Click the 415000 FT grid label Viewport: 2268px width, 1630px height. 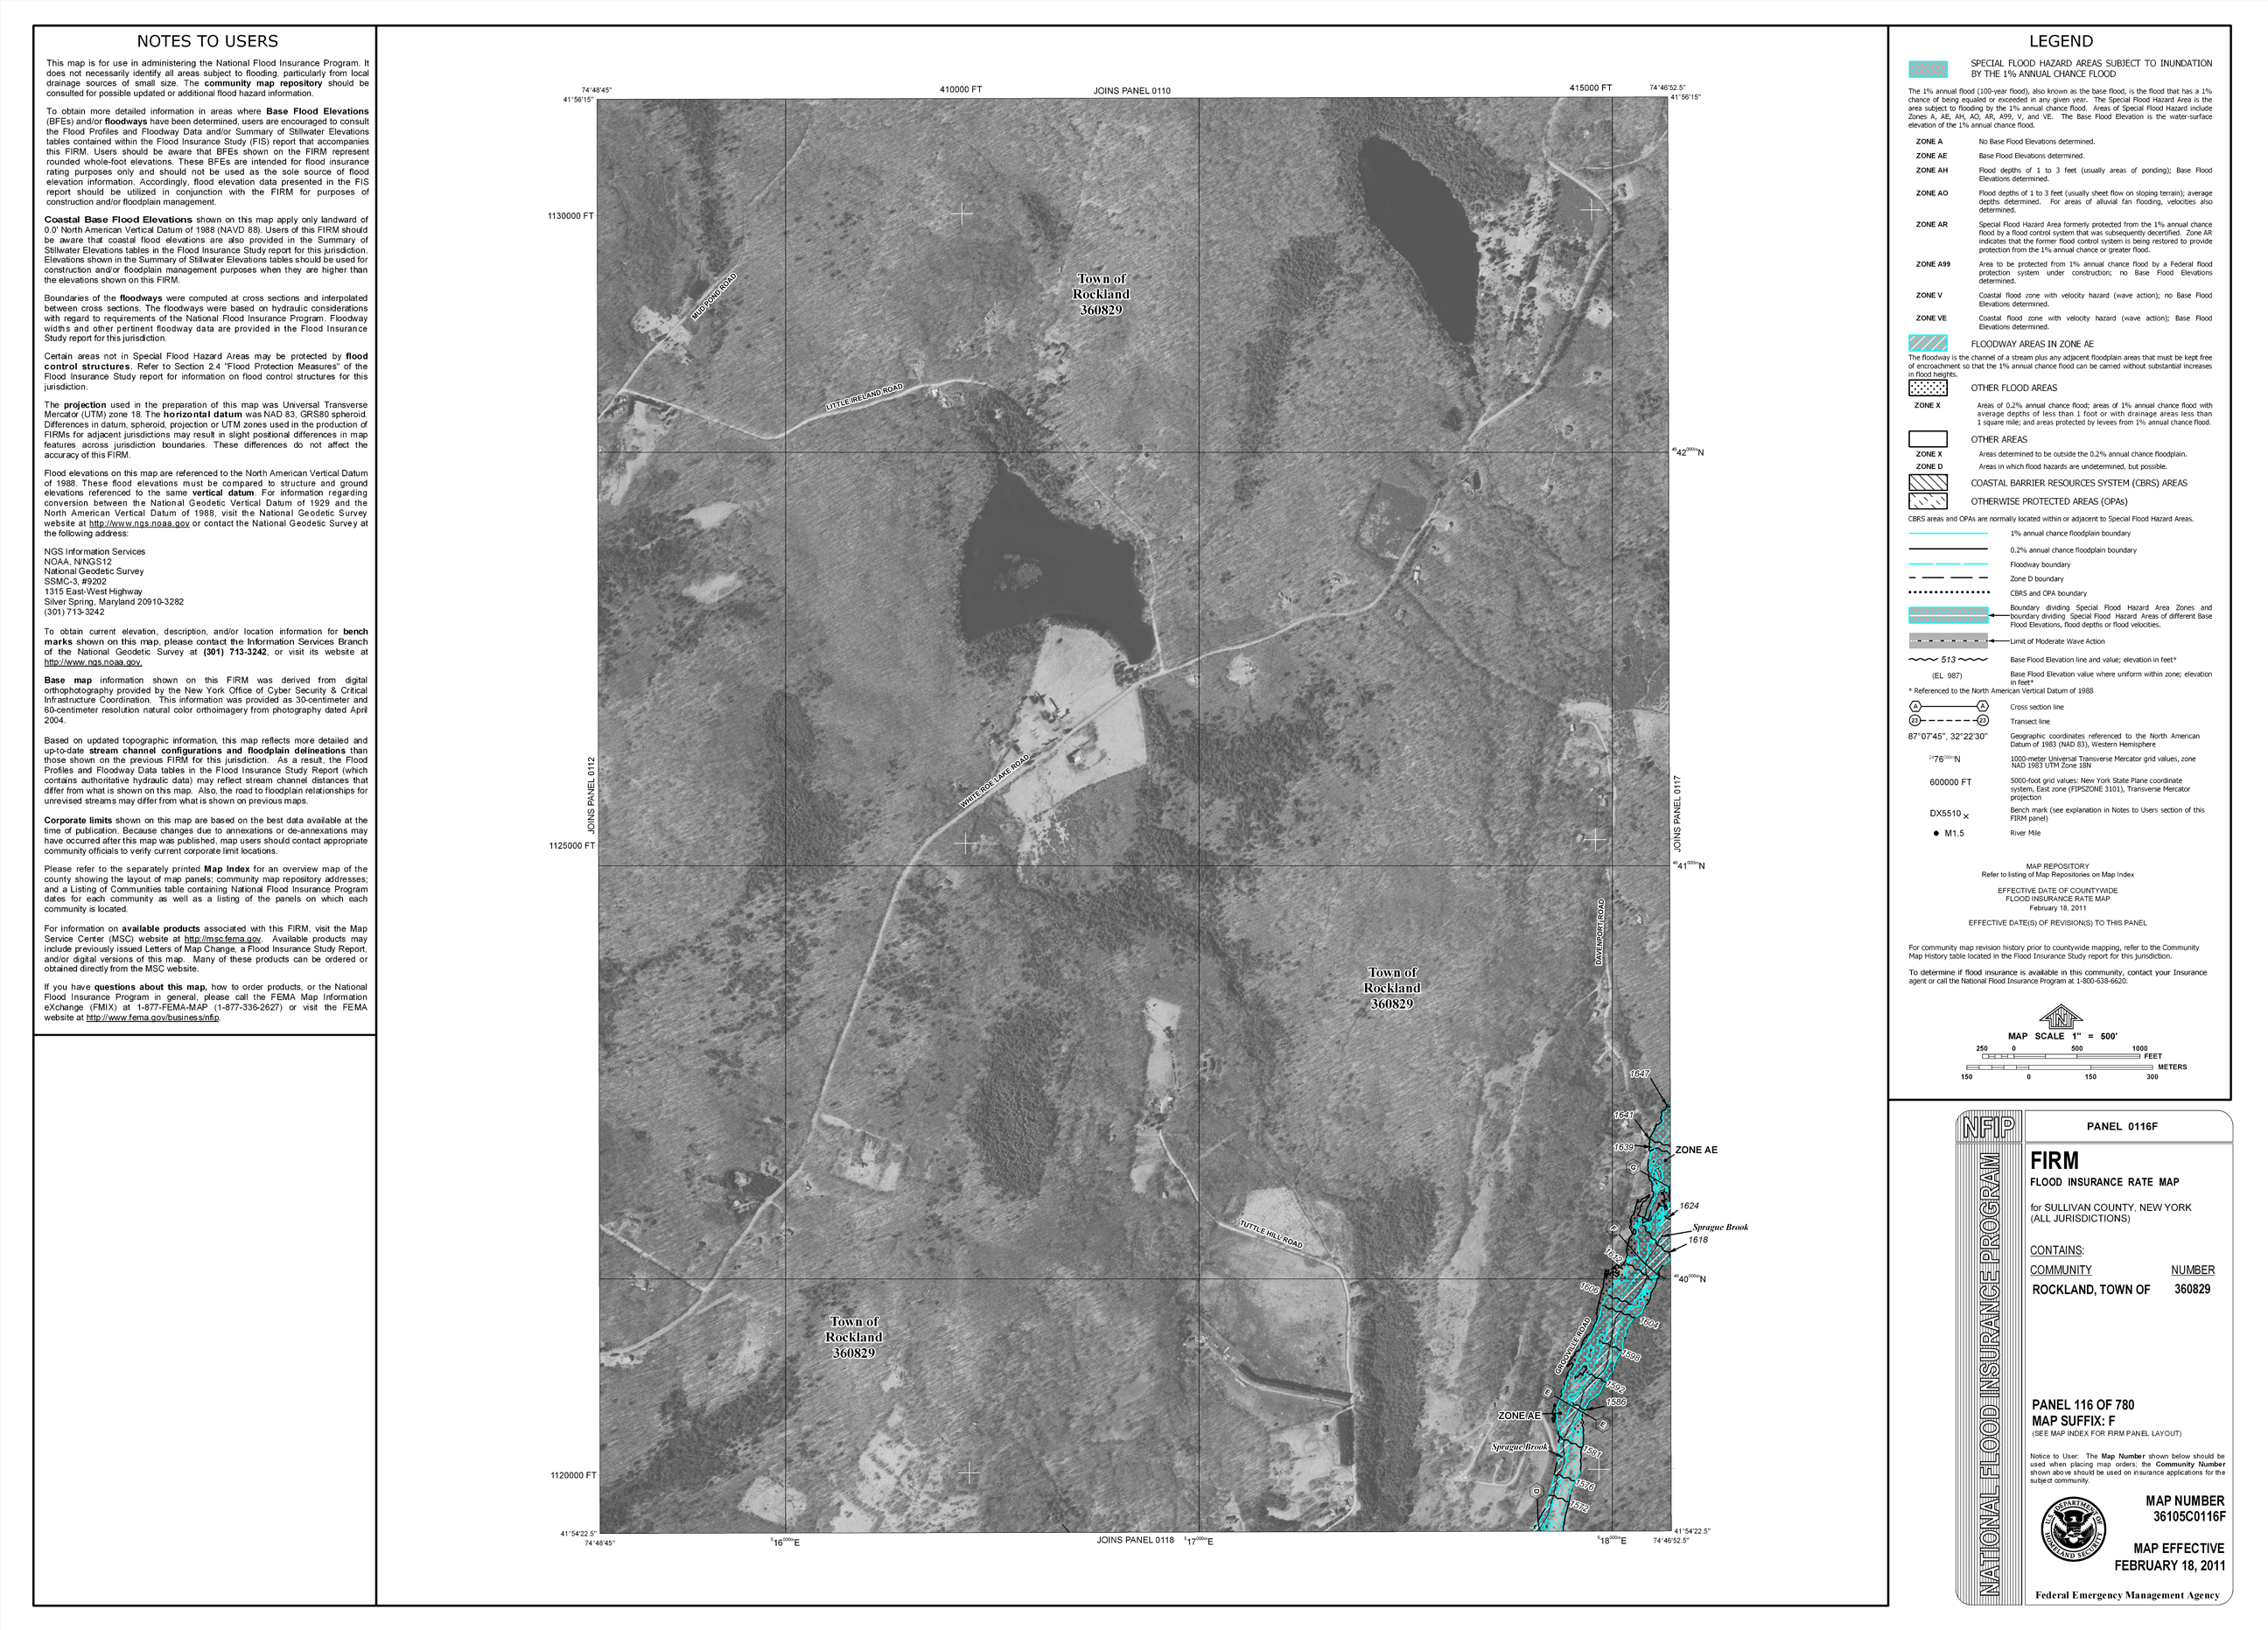[1590, 88]
